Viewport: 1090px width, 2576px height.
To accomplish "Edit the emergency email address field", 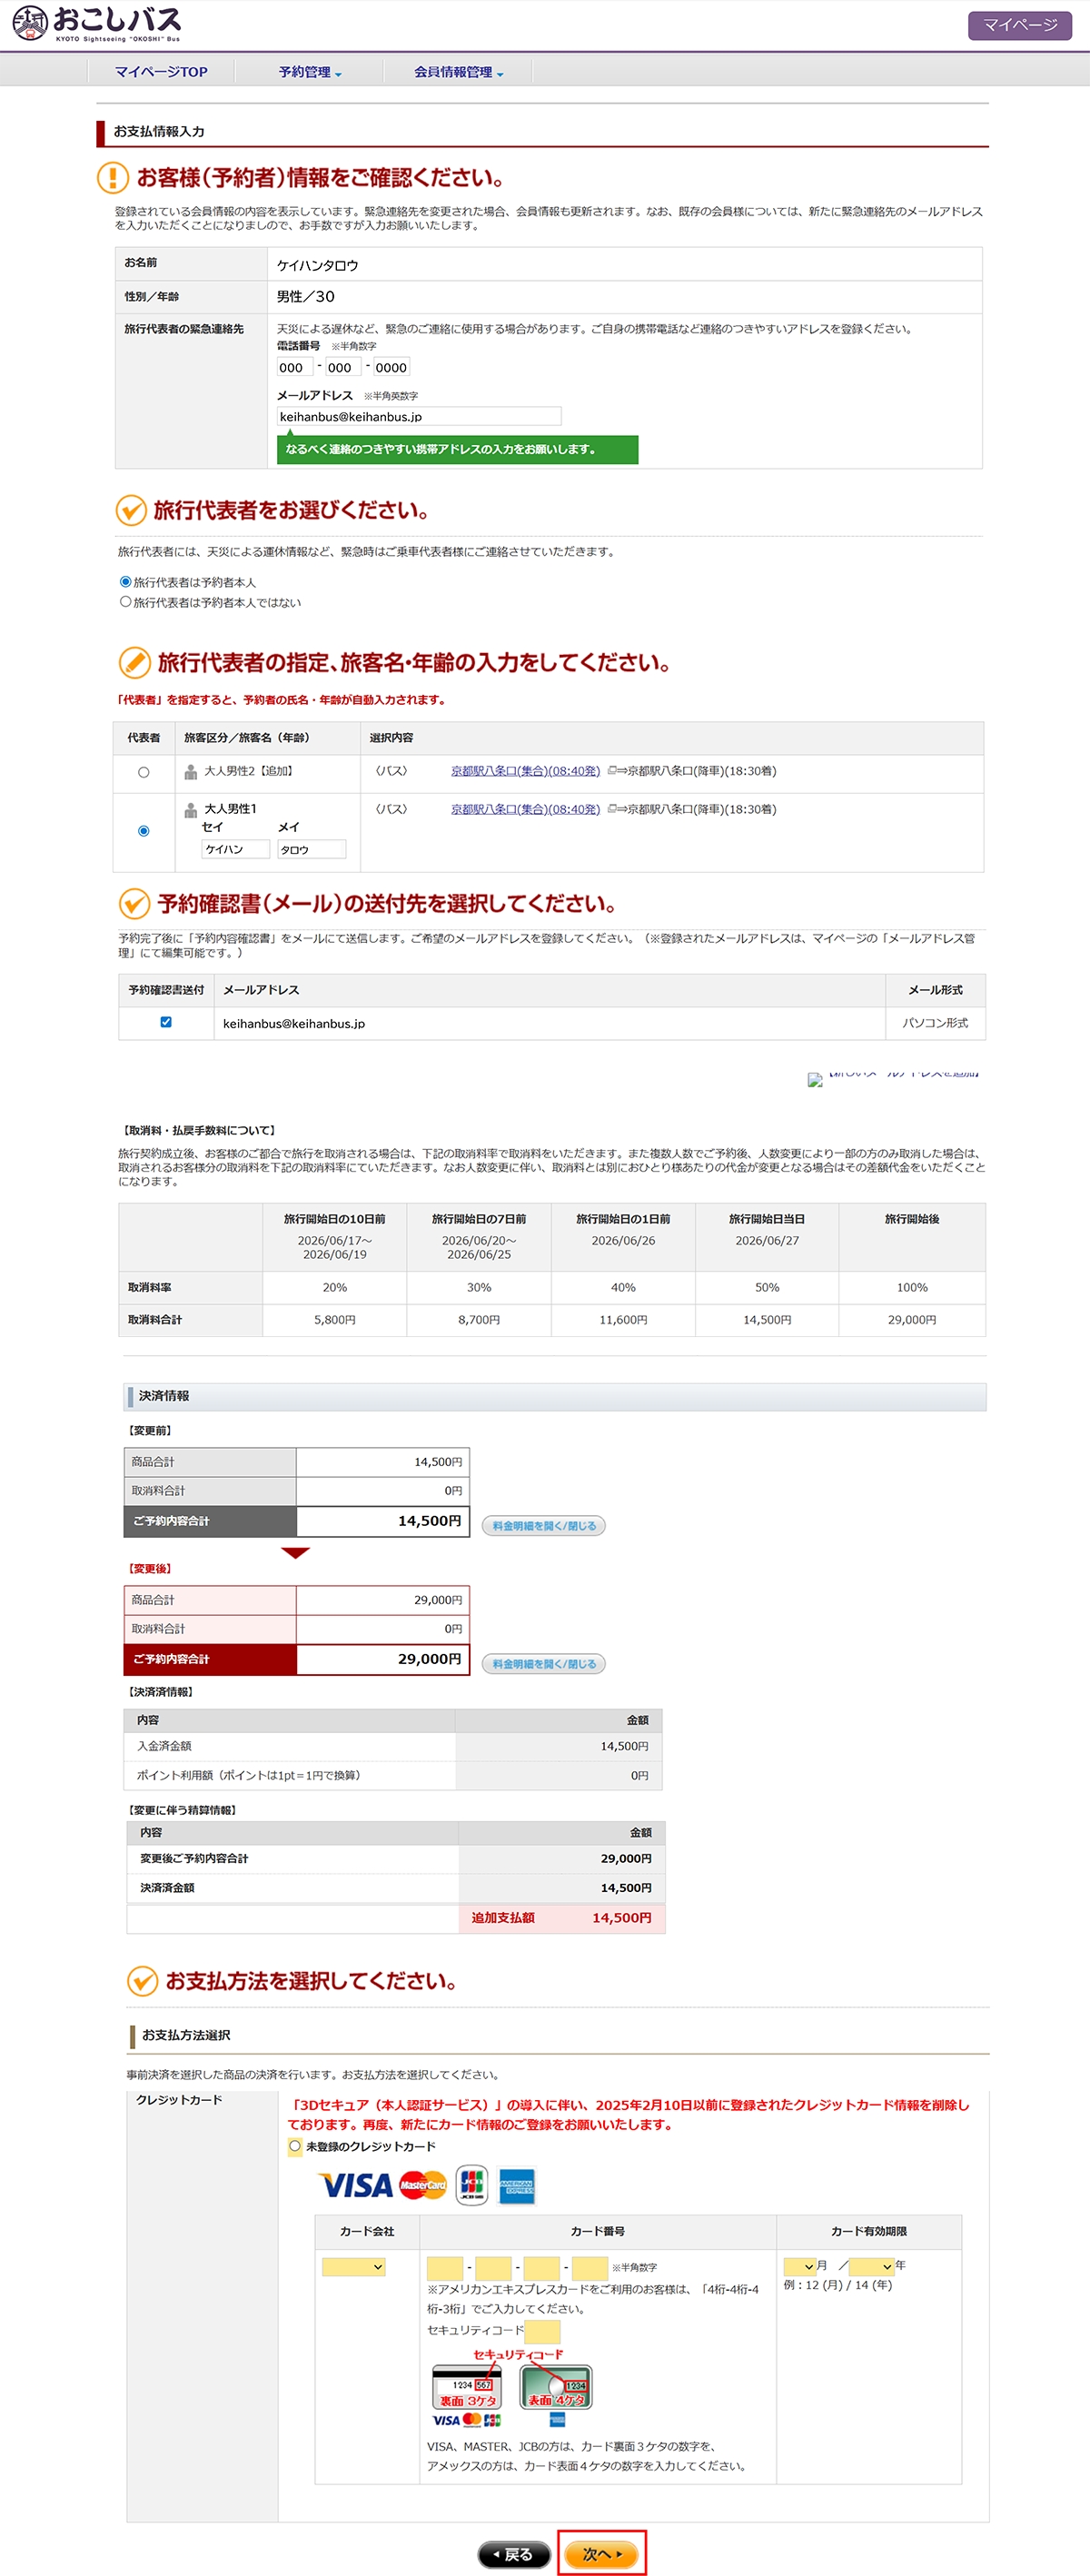I will click(x=419, y=416).
